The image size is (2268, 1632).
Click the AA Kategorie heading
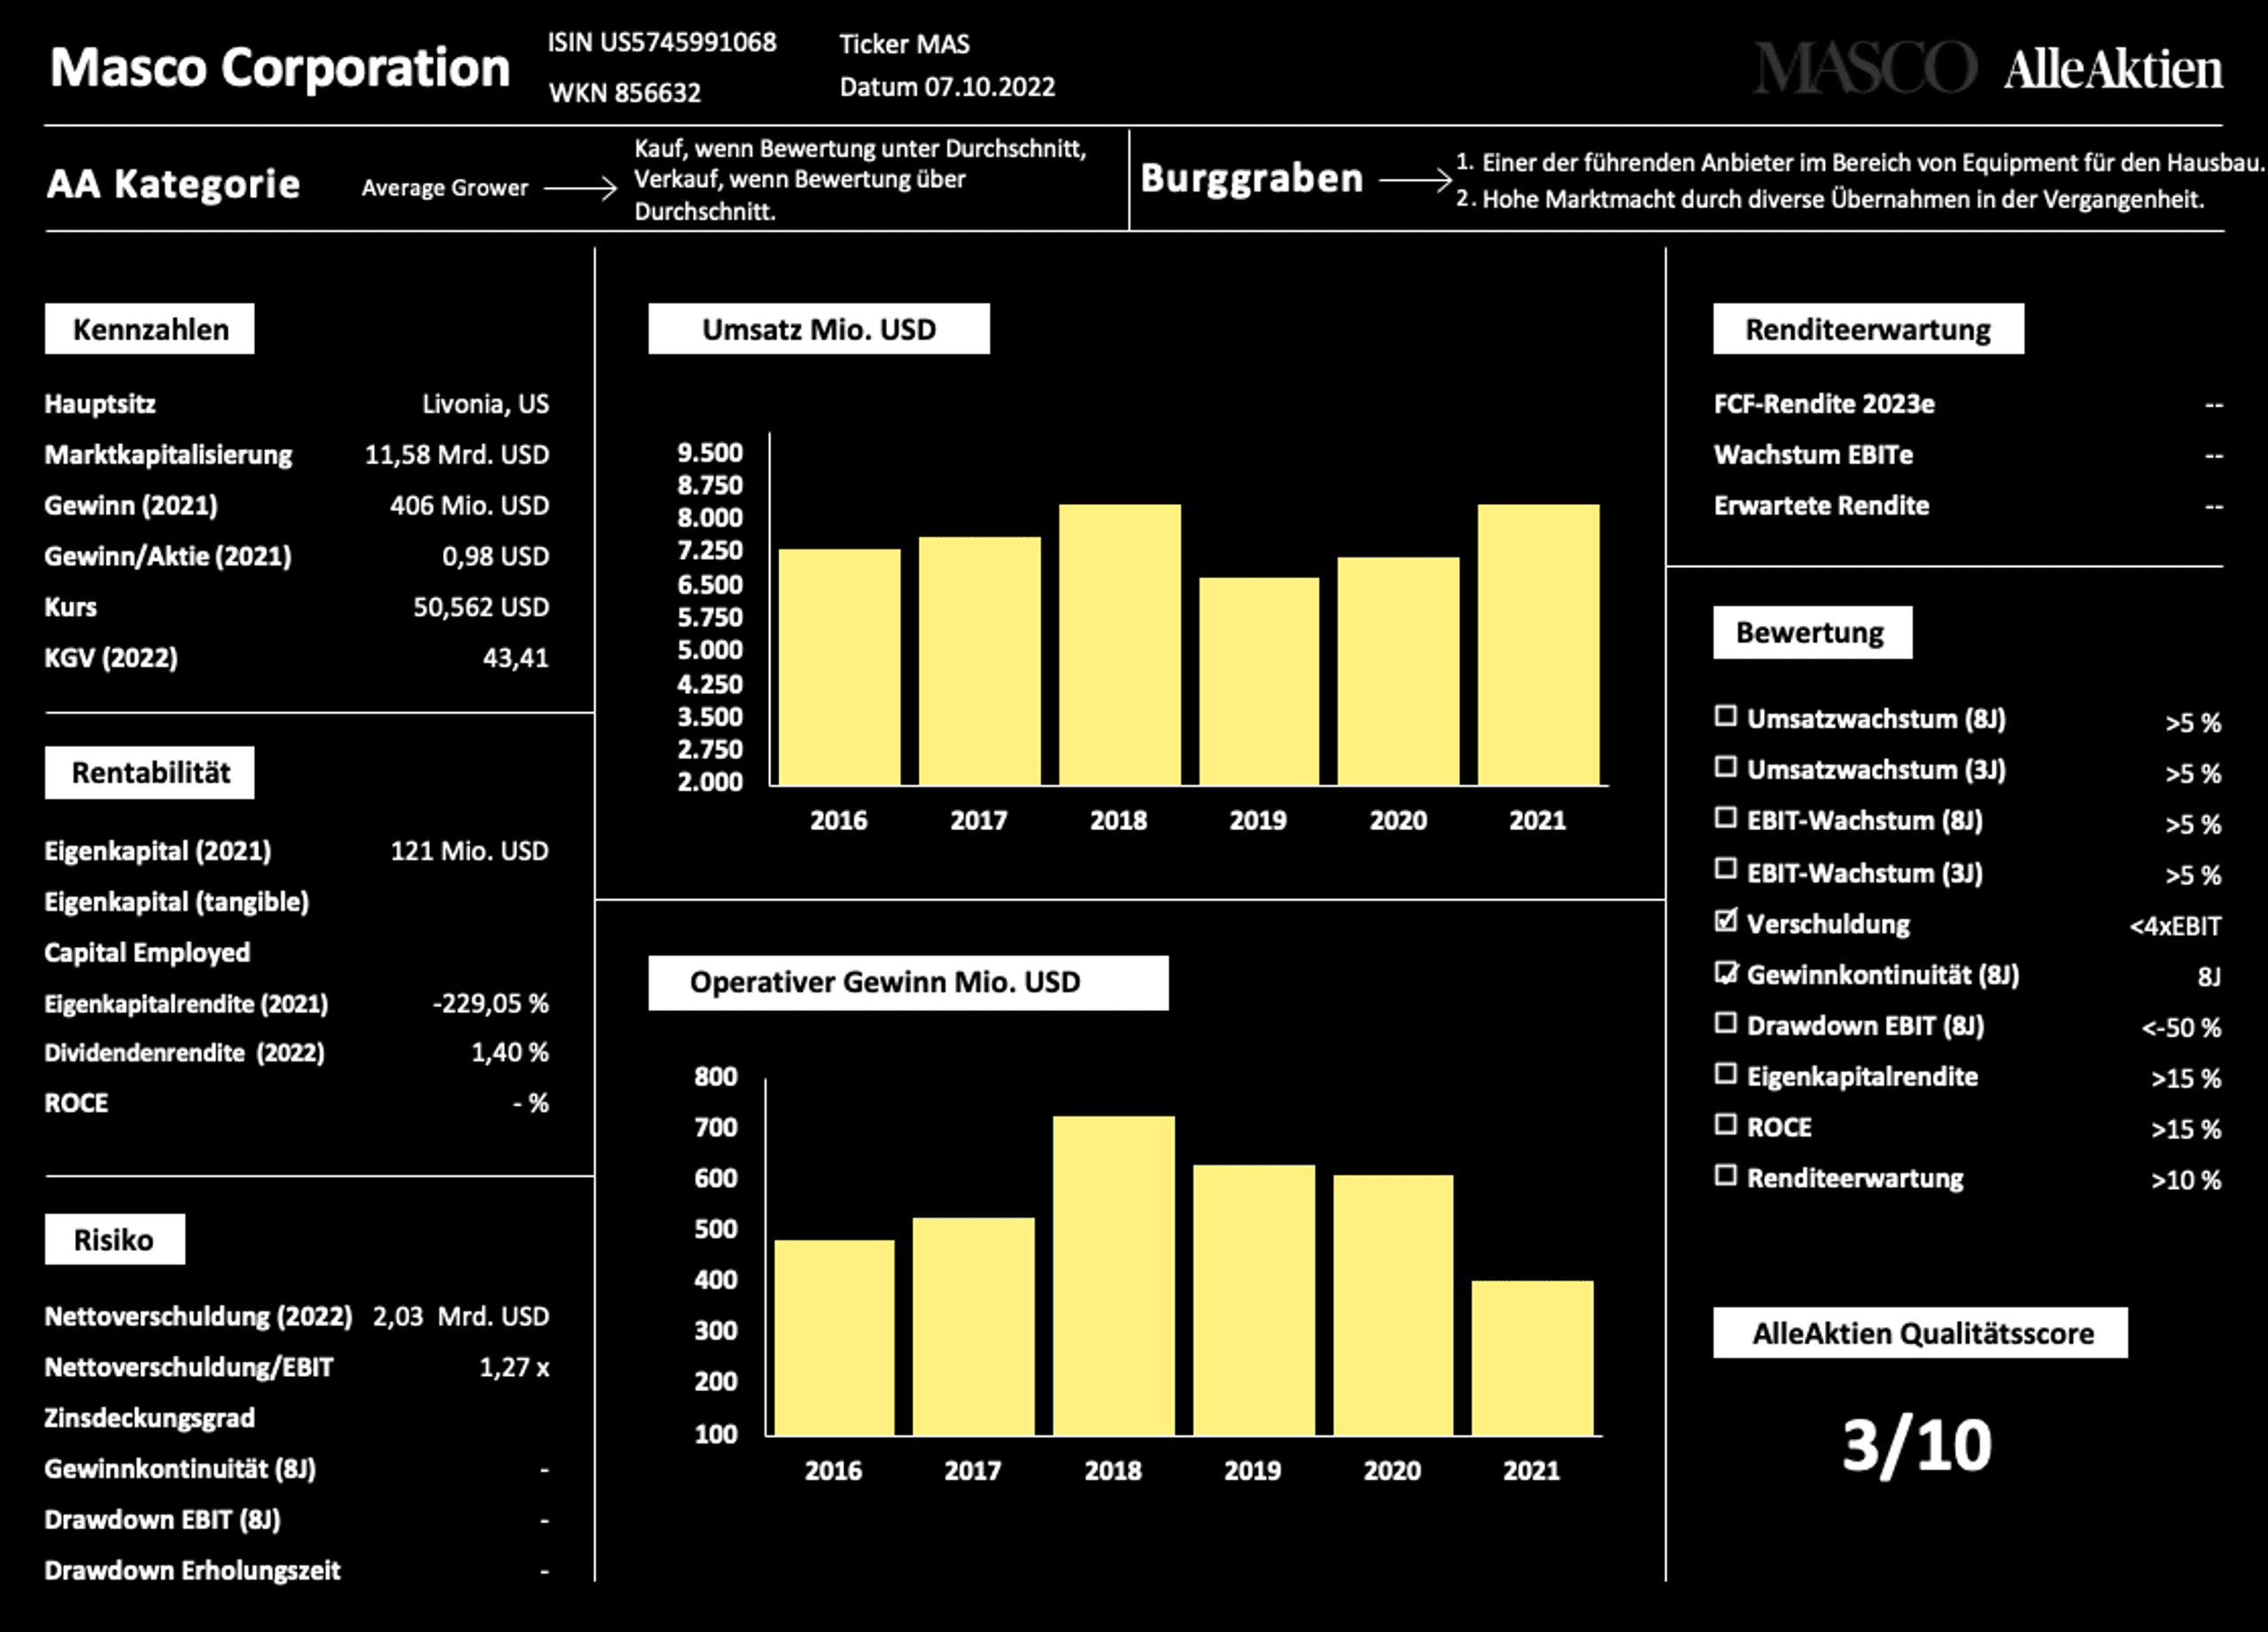[x=173, y=184]
